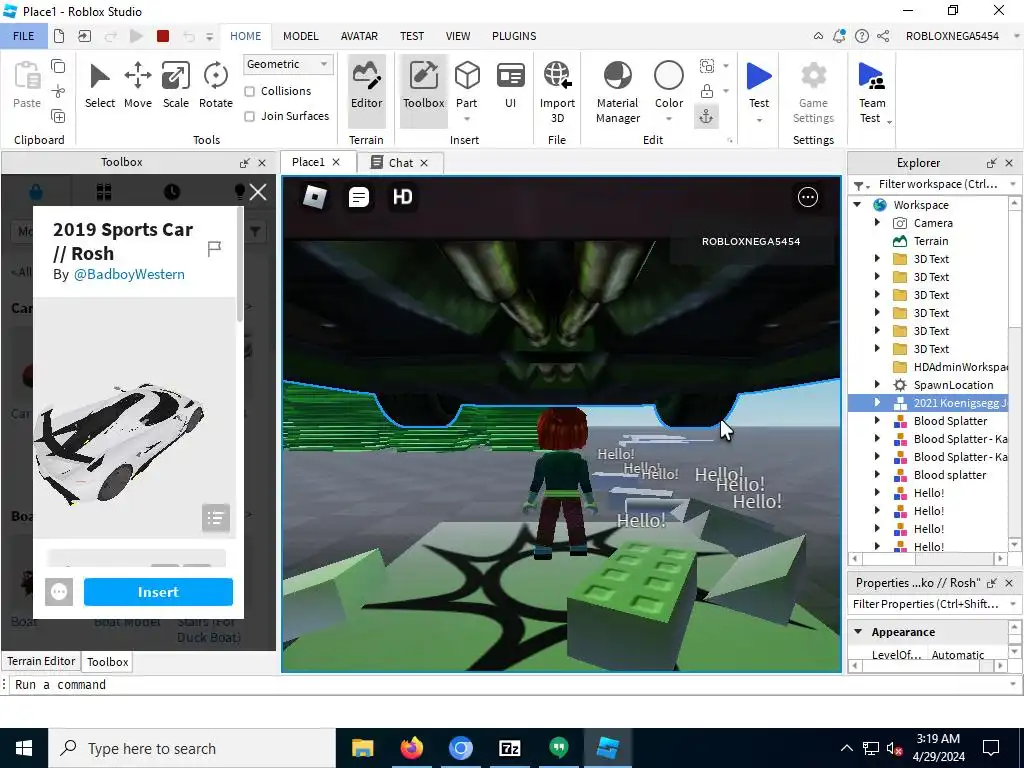Viewport: 1024px width, 768px height.
Task: Switch to the PLUGINS ribbon tab
Action: point(514,36)
